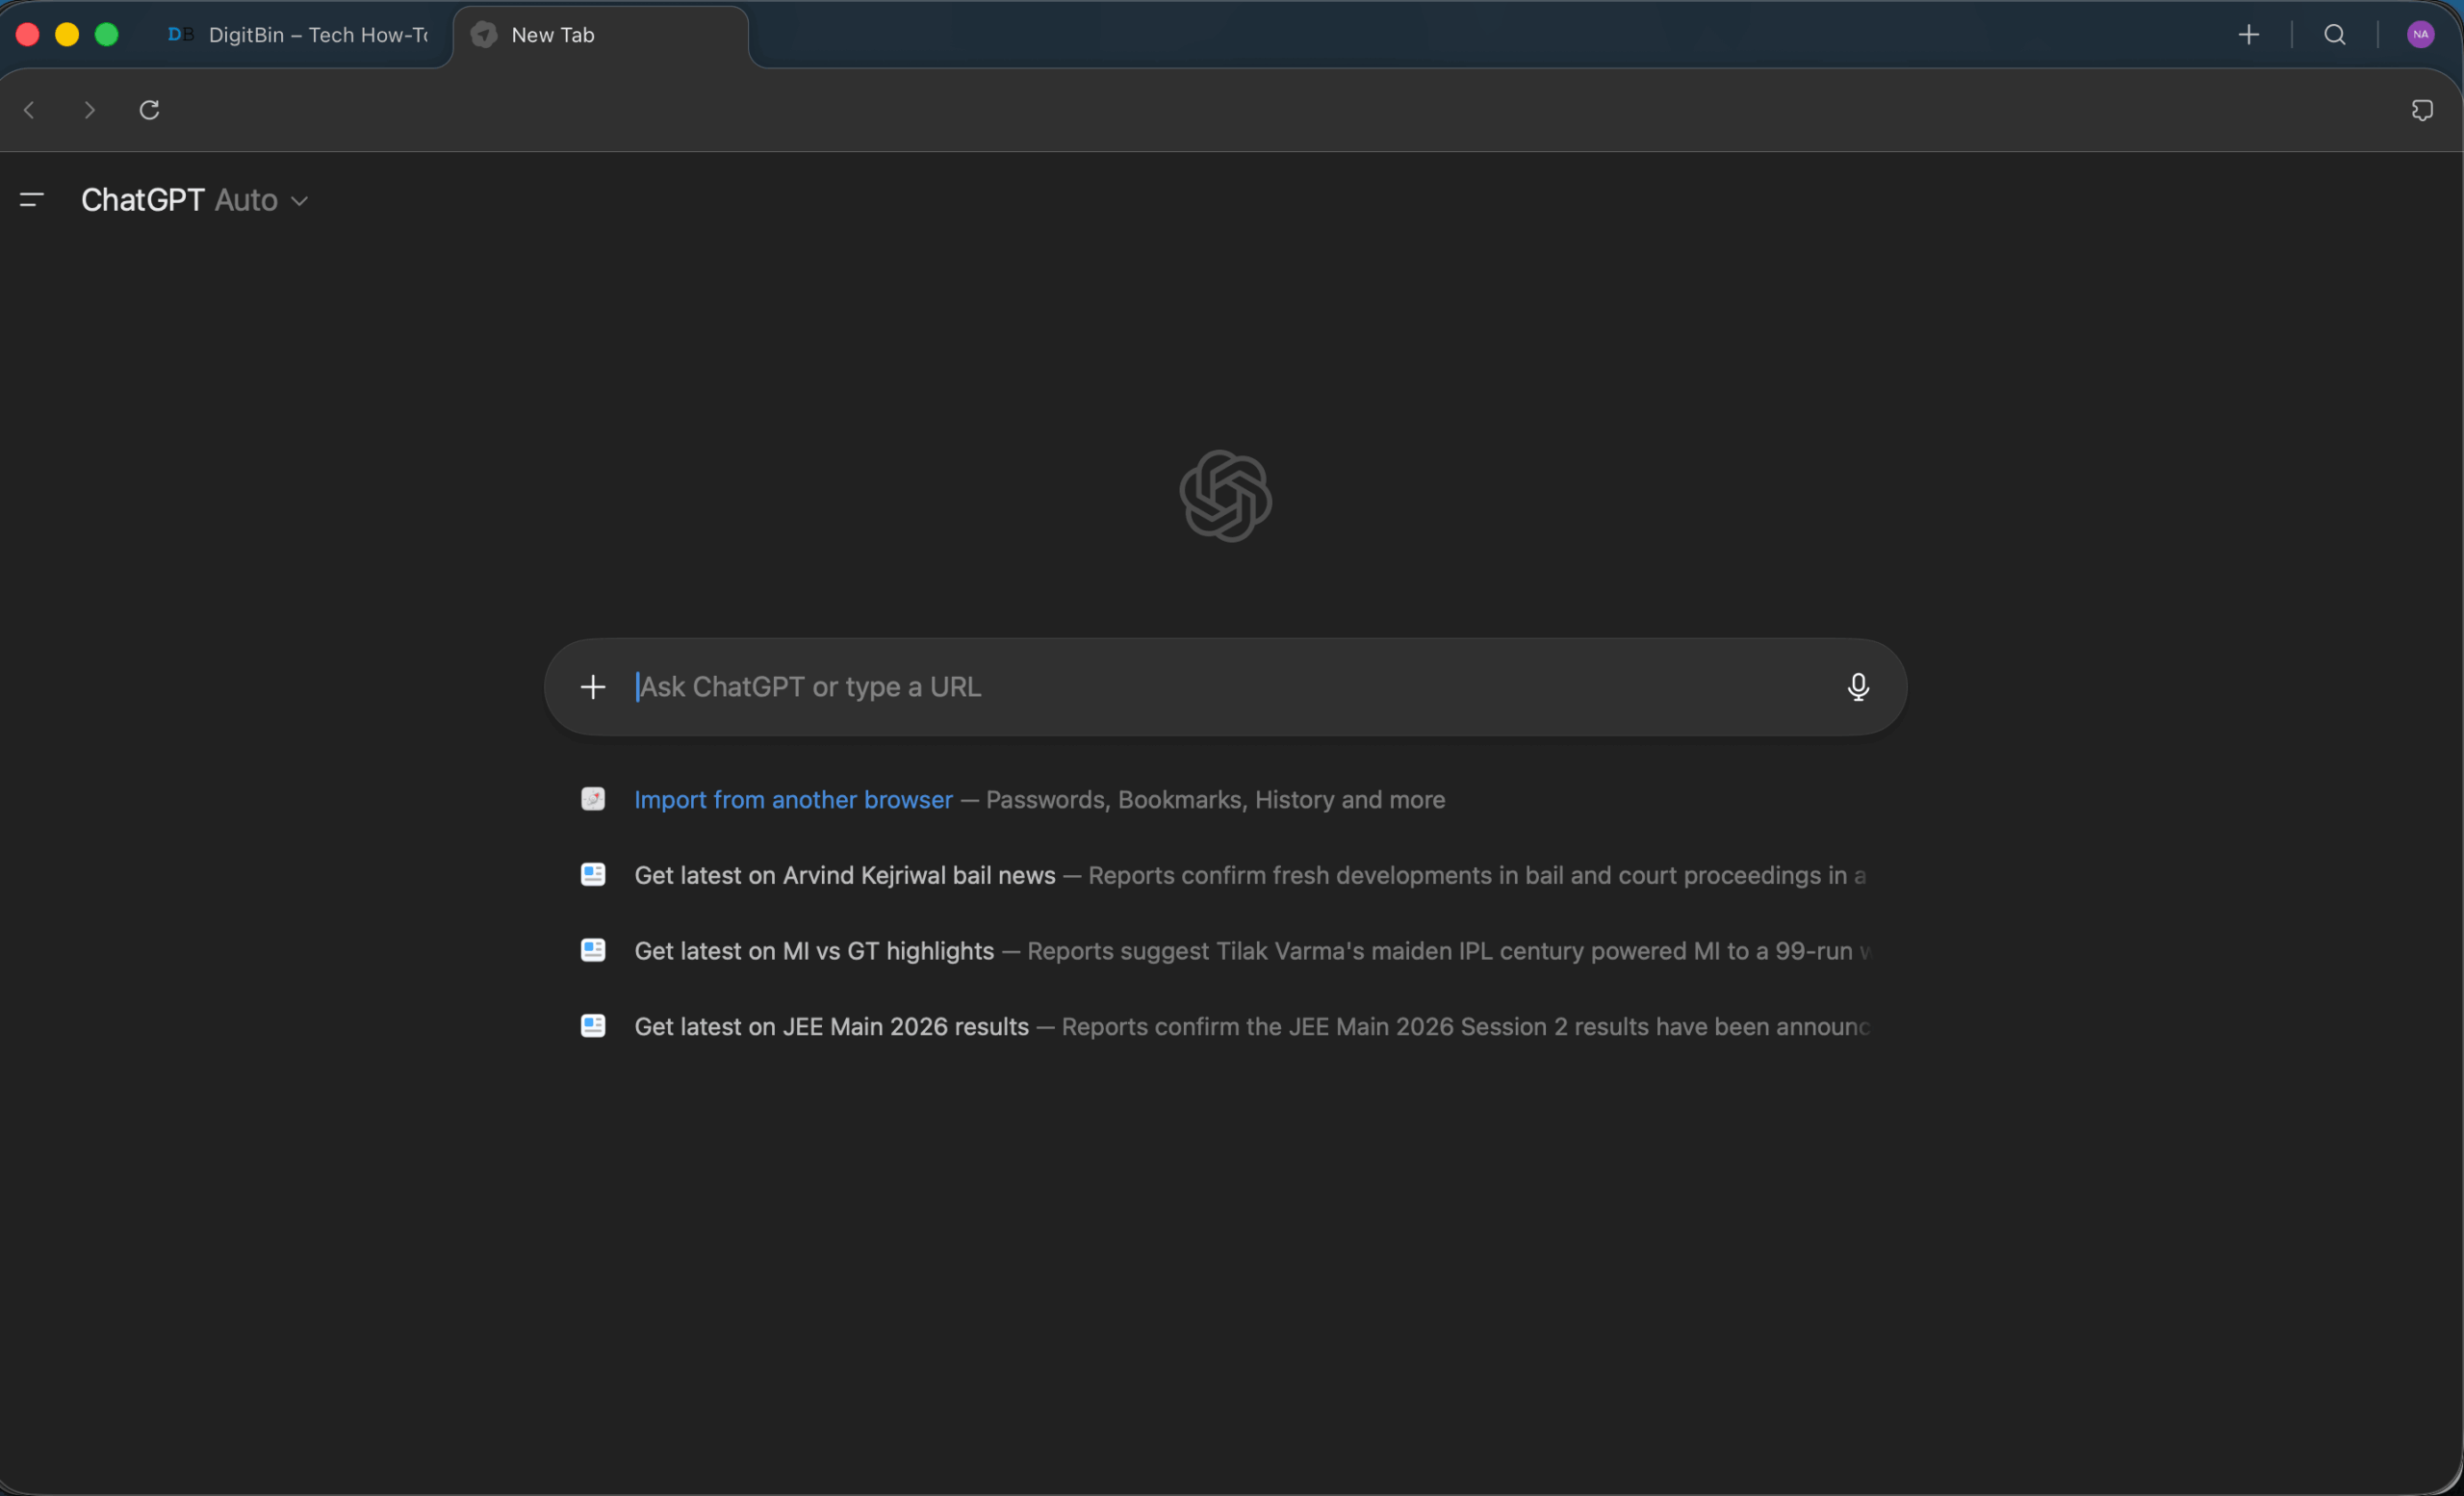Image resolution: width=2464 pixels, height=1496 pixels.
Task: Click the search icon in the tab bar
Action: click(2334, 34)
